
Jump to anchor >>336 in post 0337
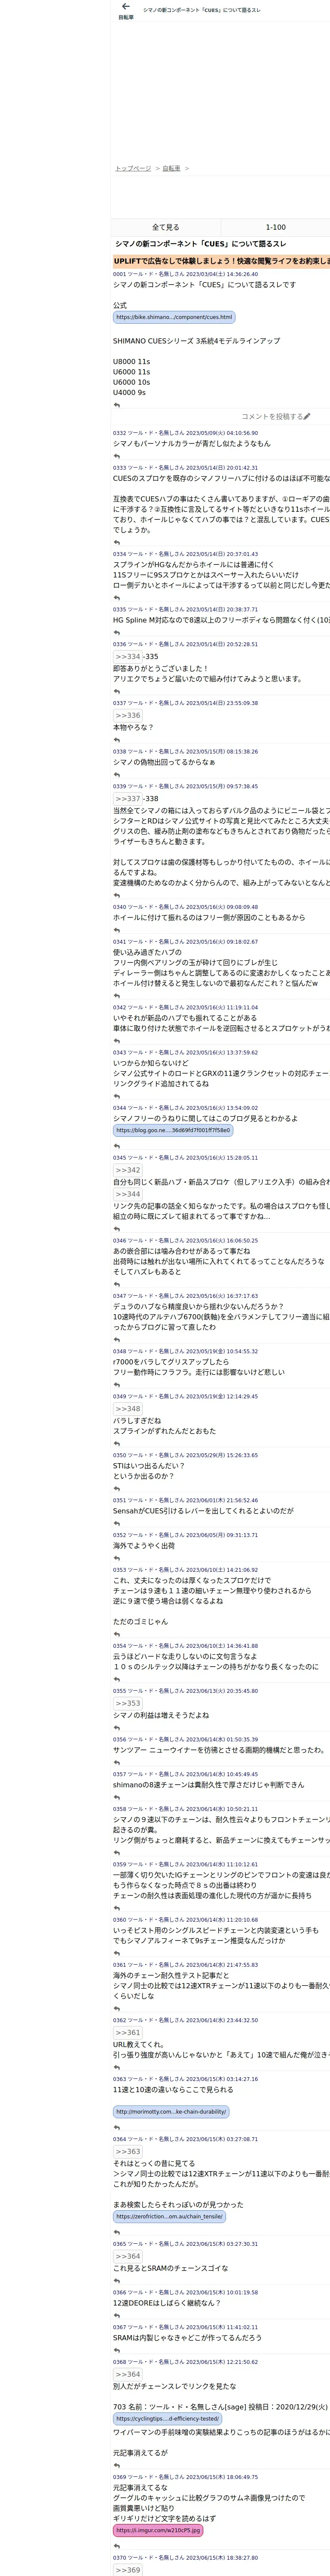(128, 716)
